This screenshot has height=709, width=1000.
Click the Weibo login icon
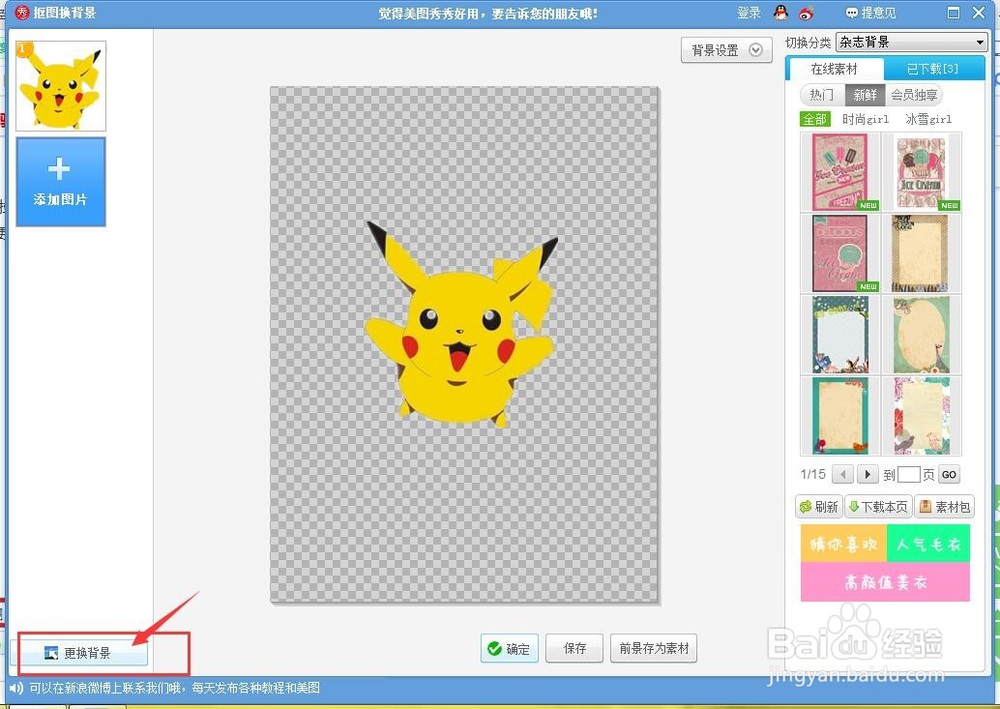[806, 12]
